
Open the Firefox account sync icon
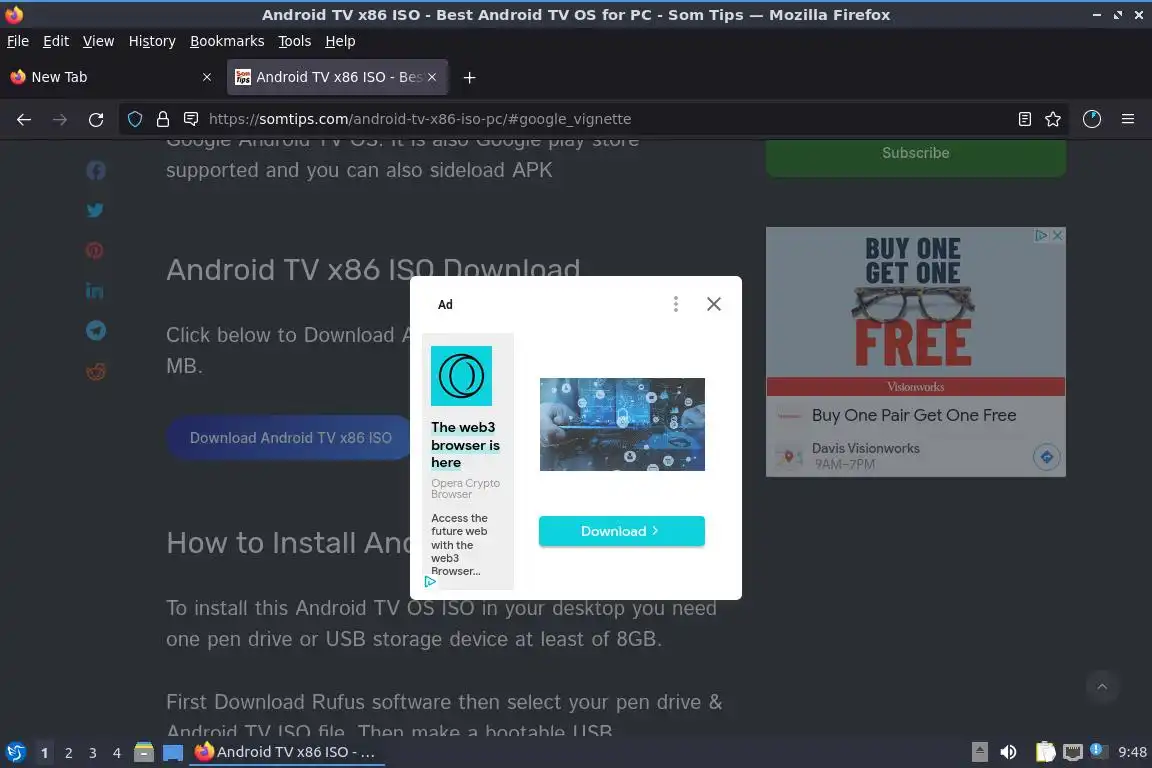click(x=1092, y=119)
